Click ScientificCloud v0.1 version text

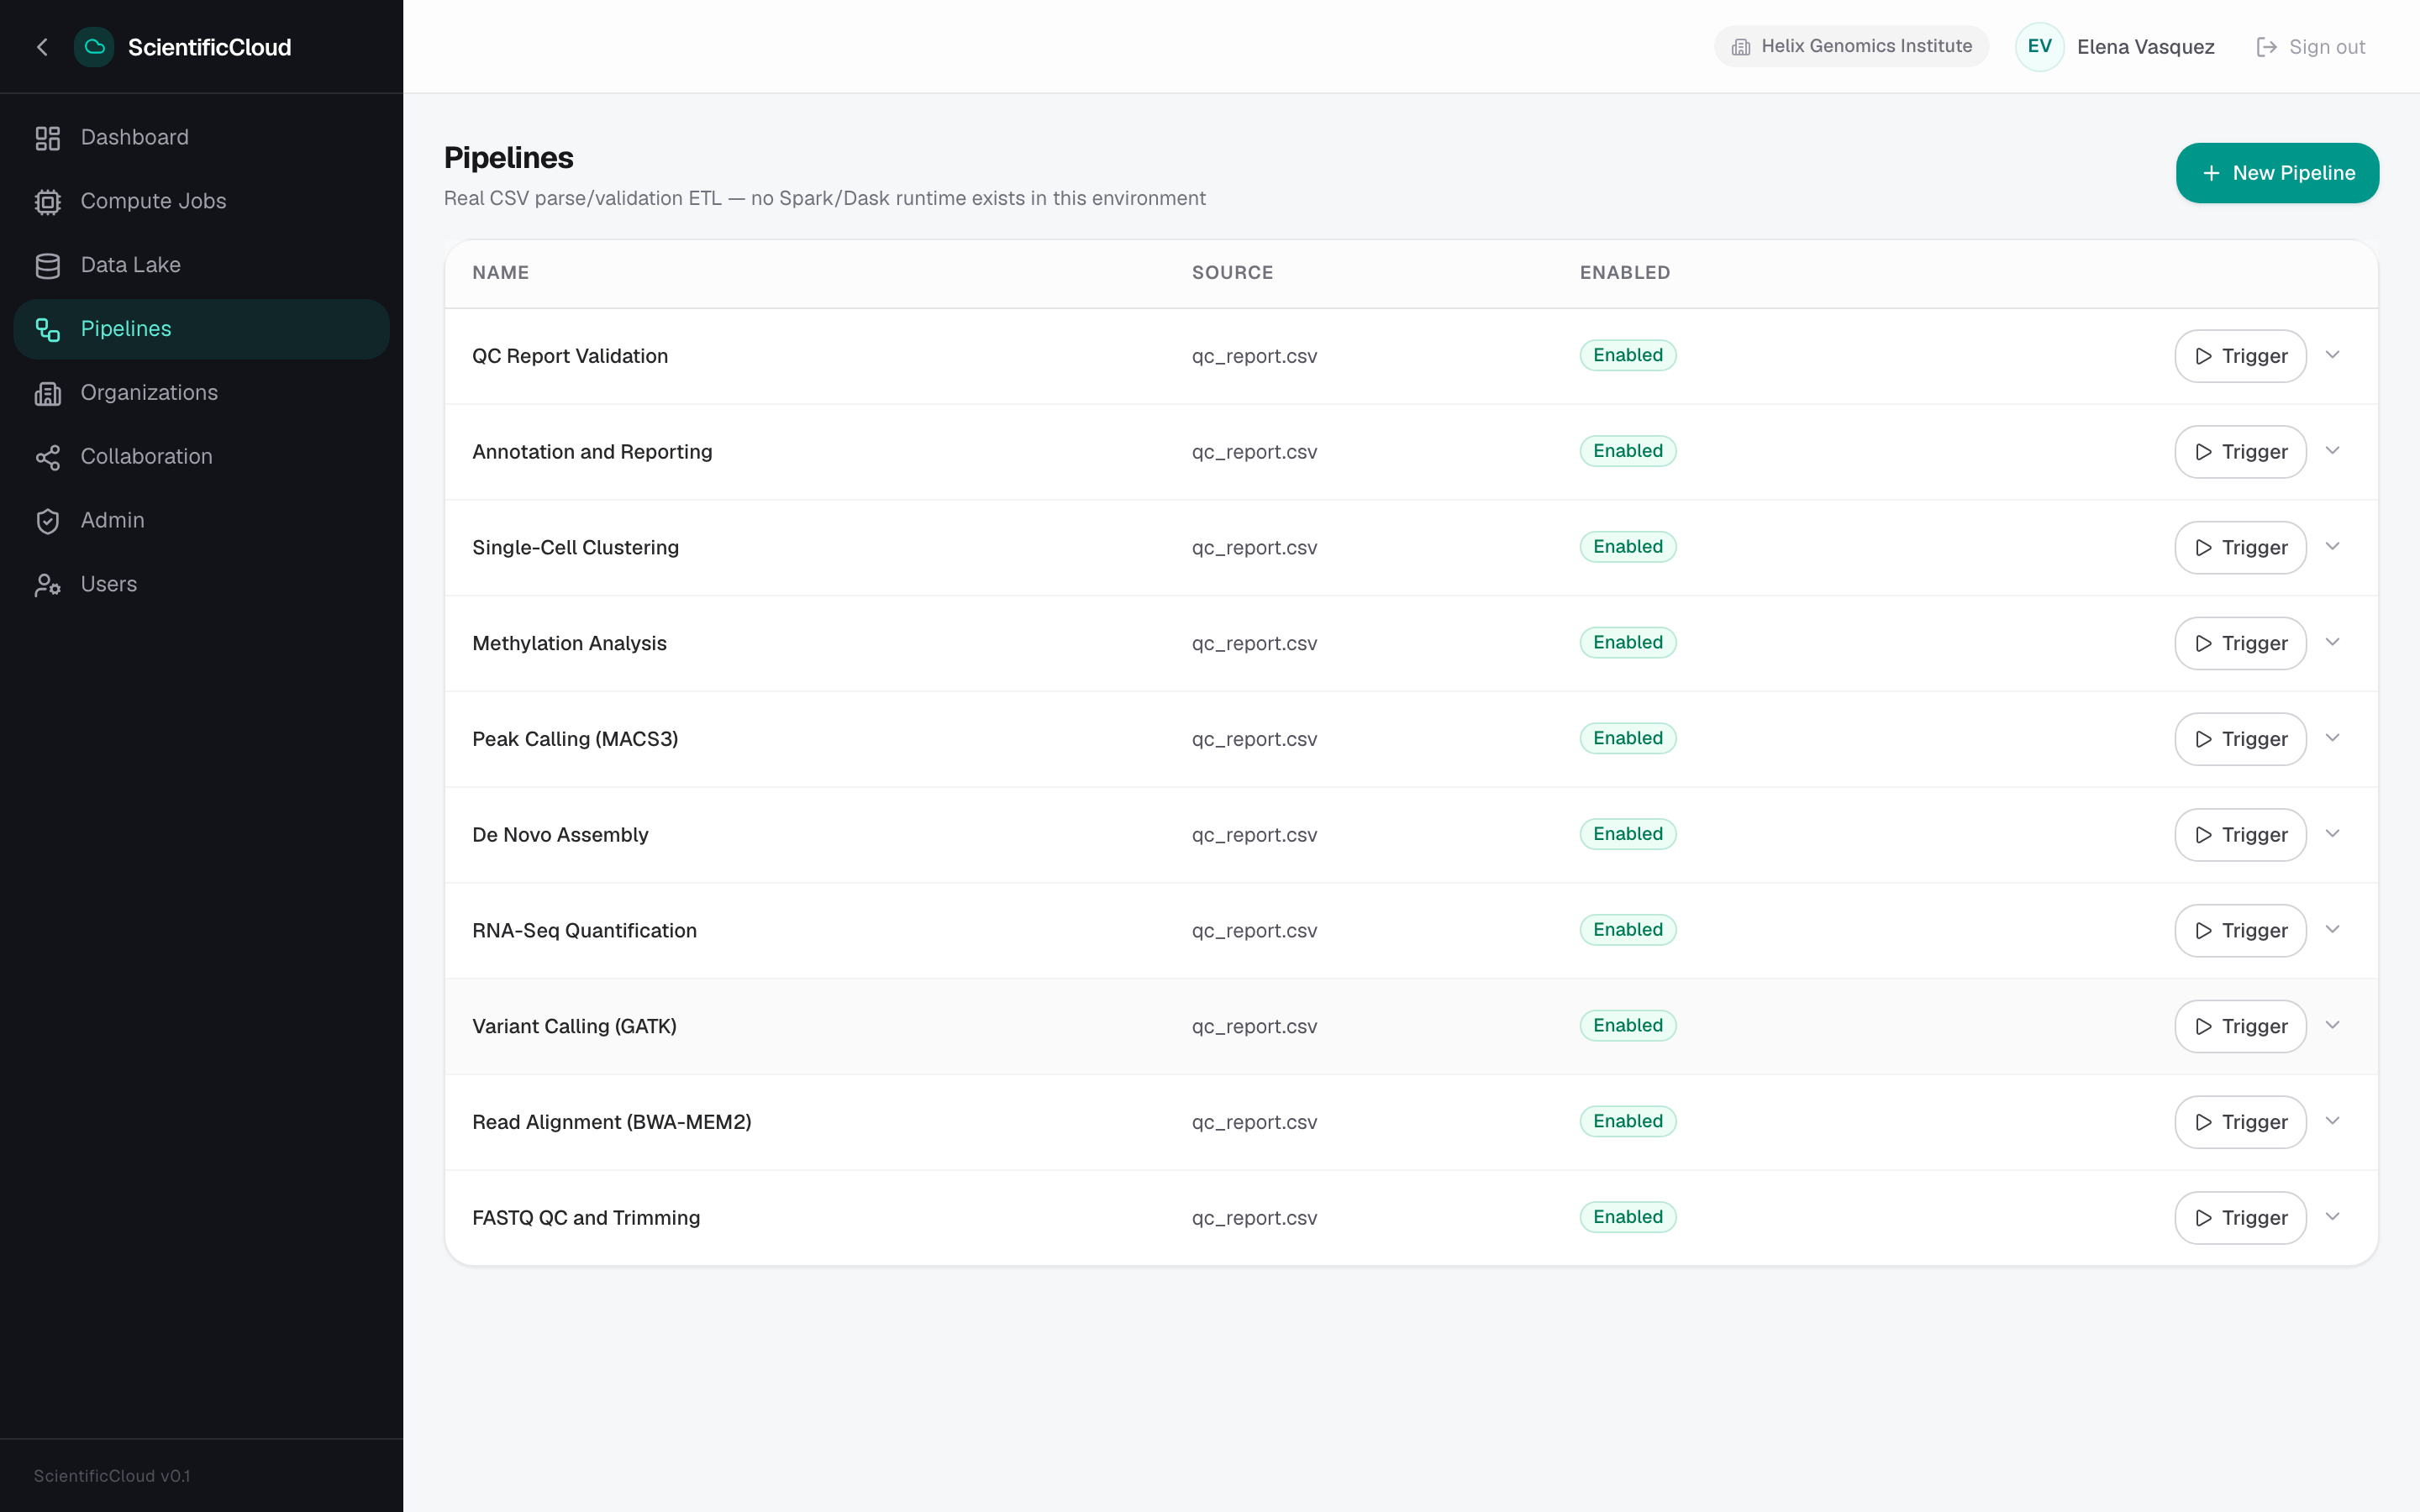[112, 1476]
